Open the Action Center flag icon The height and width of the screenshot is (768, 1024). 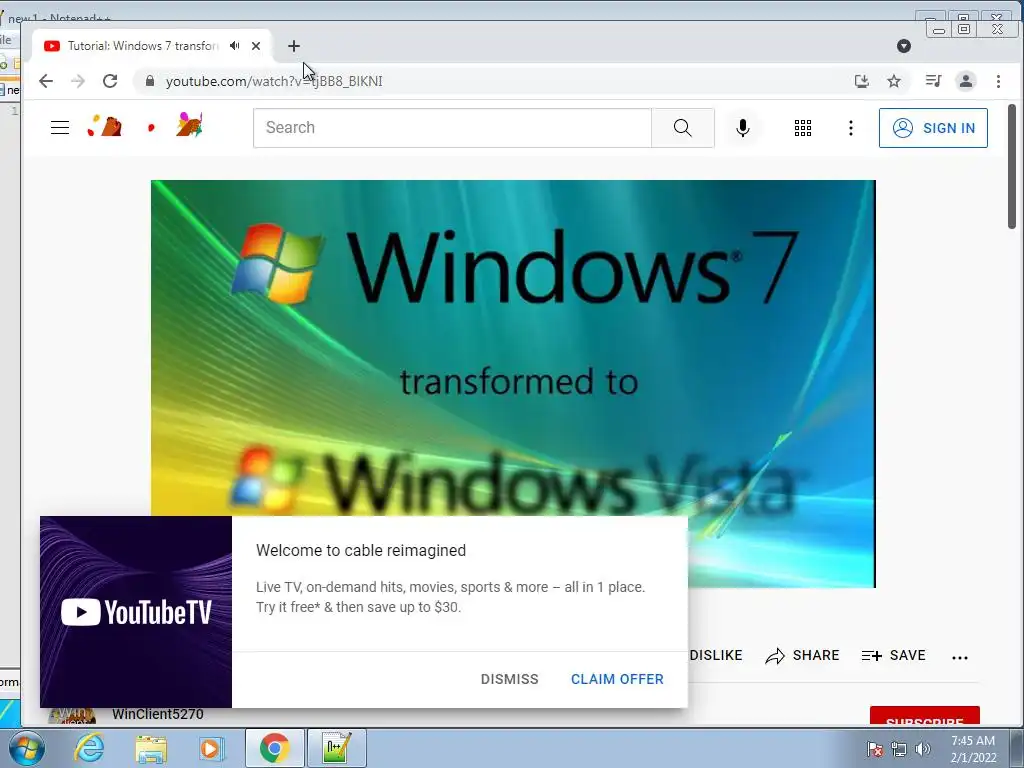[x=874, y=749]
